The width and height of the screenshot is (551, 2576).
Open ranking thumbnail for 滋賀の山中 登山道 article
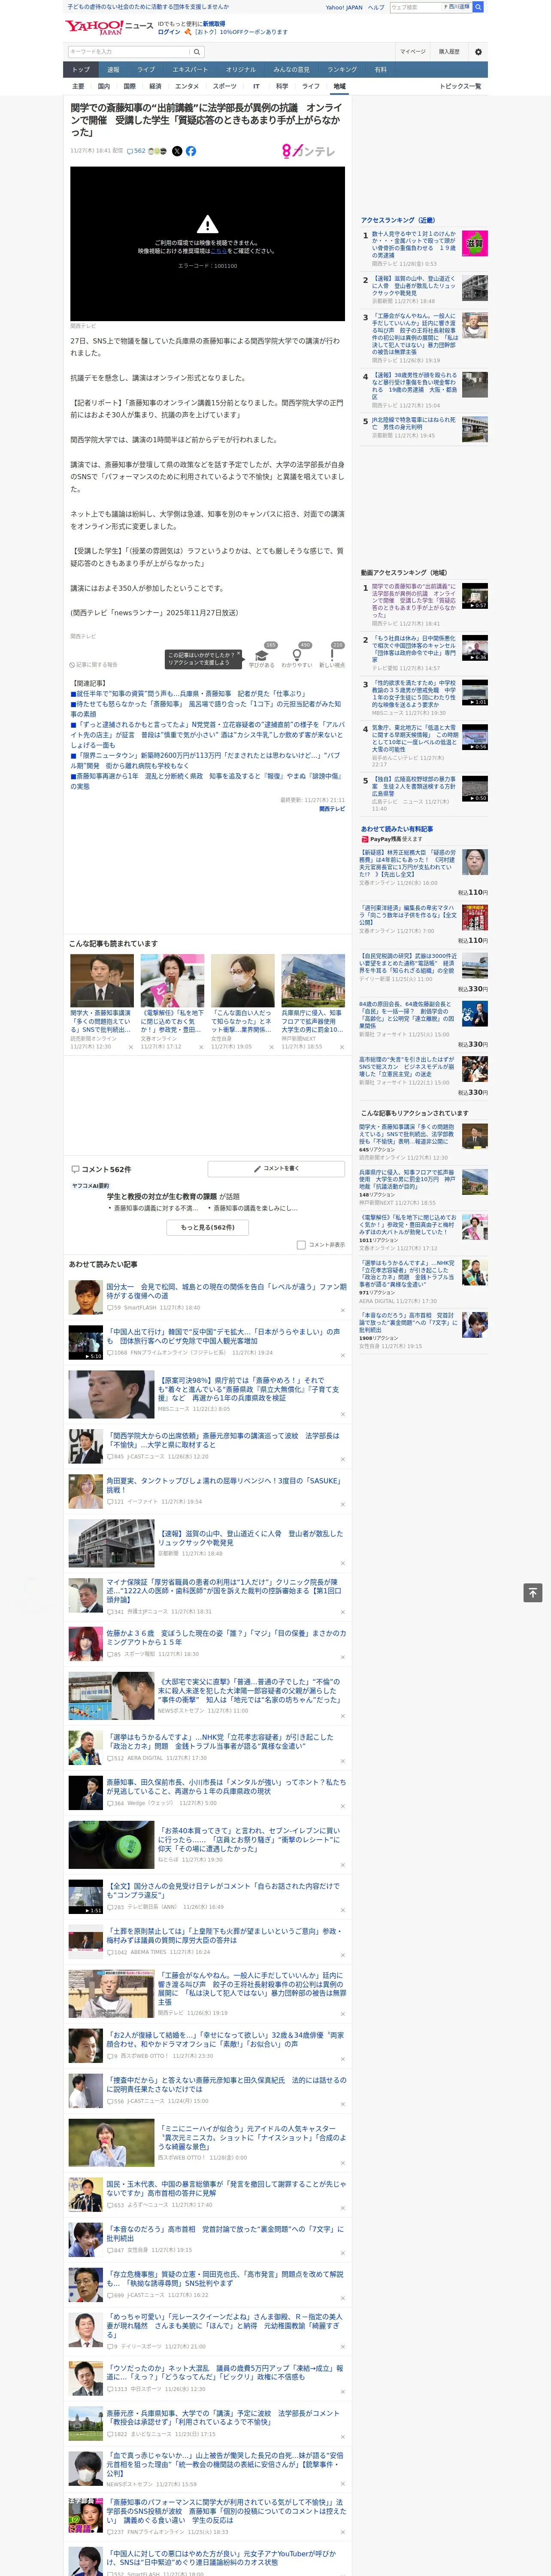point(475,289)
